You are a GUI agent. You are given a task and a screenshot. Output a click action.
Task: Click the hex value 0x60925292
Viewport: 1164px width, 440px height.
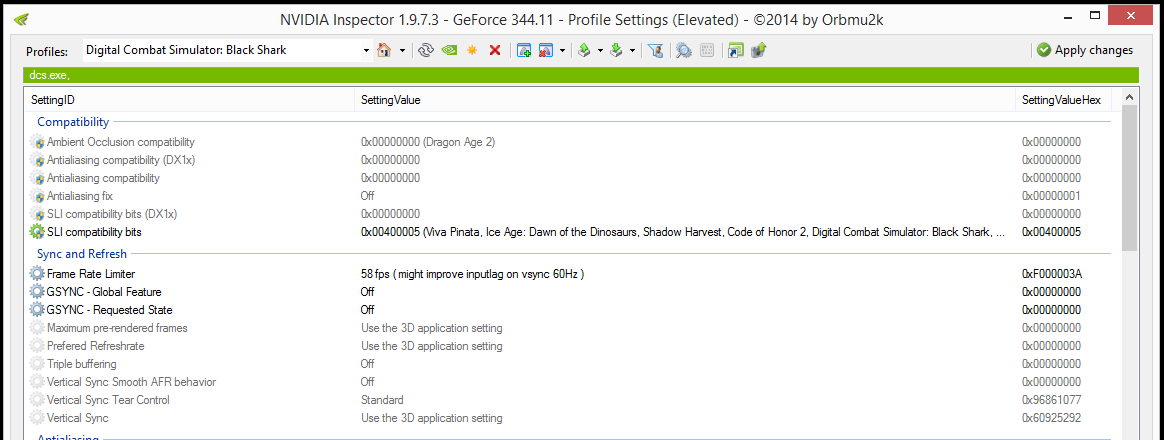point(1052,418)
